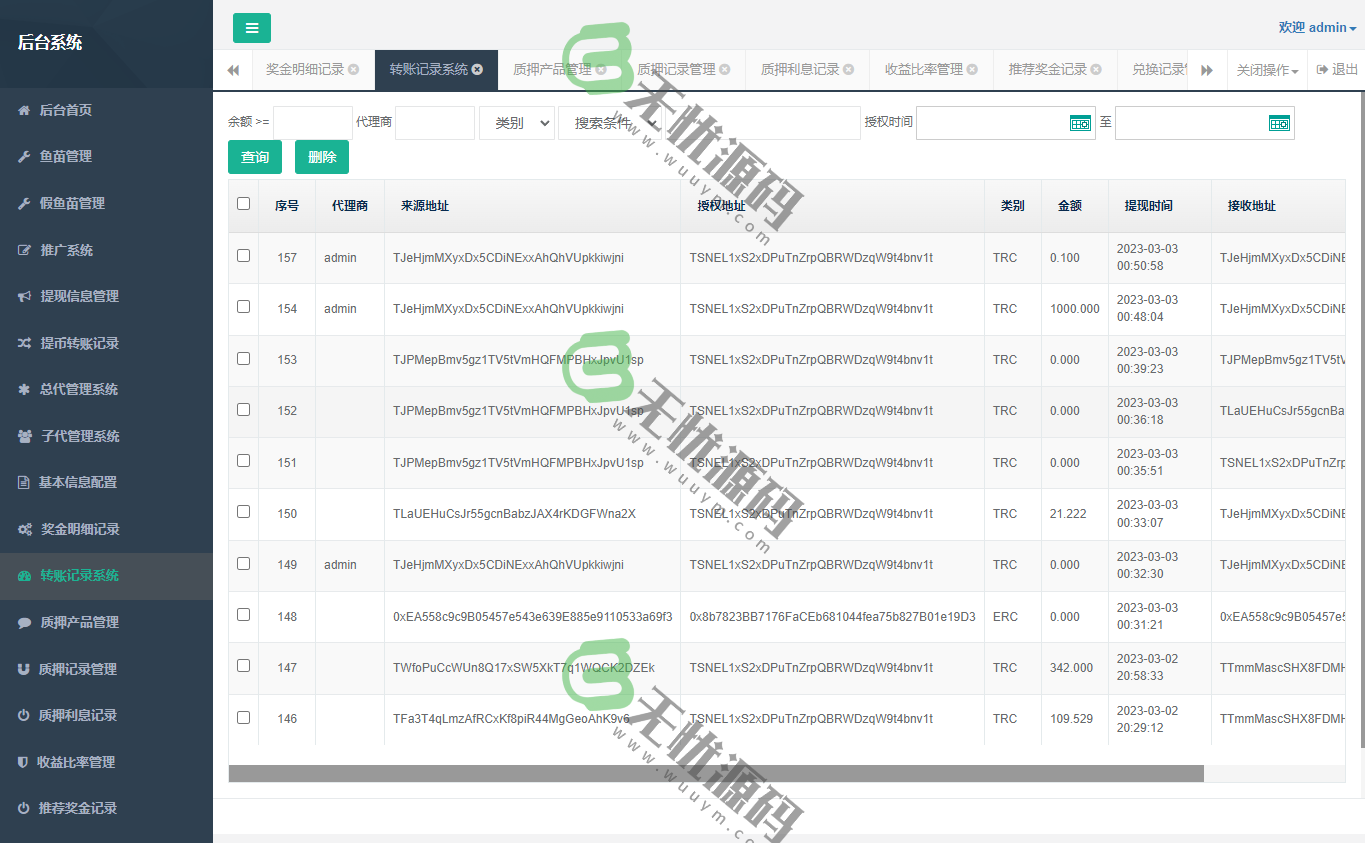
Task: Check the select-all checkbox in table header
Action: point(243,204)
